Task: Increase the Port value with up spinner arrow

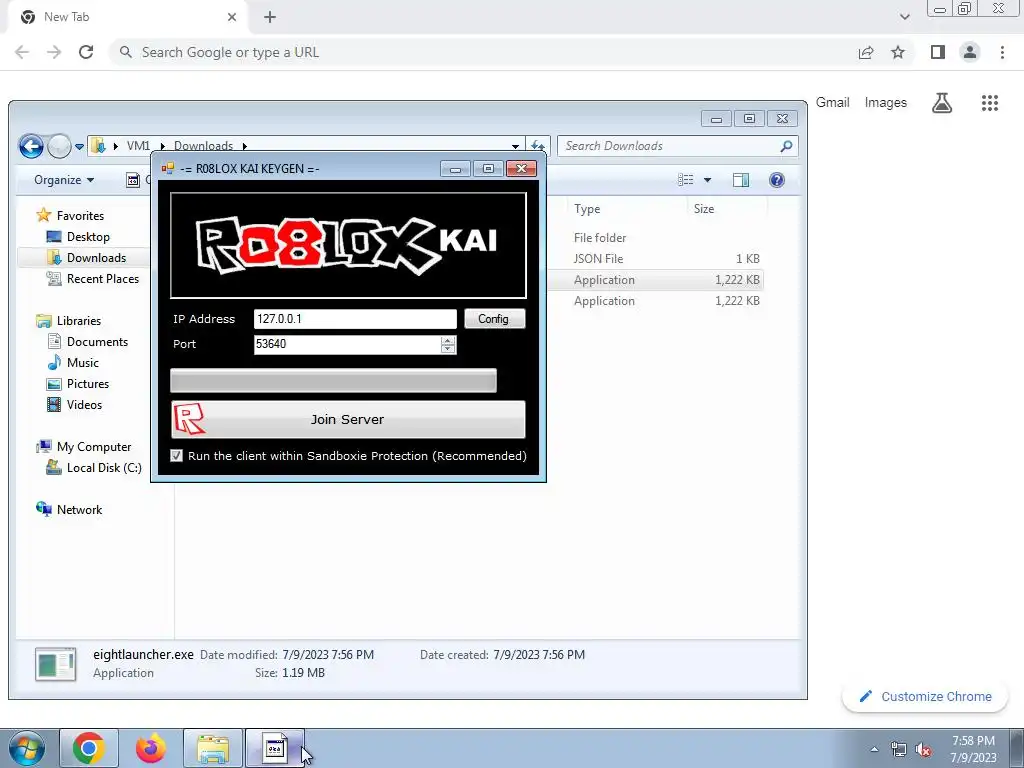Action: coord(448,340)
